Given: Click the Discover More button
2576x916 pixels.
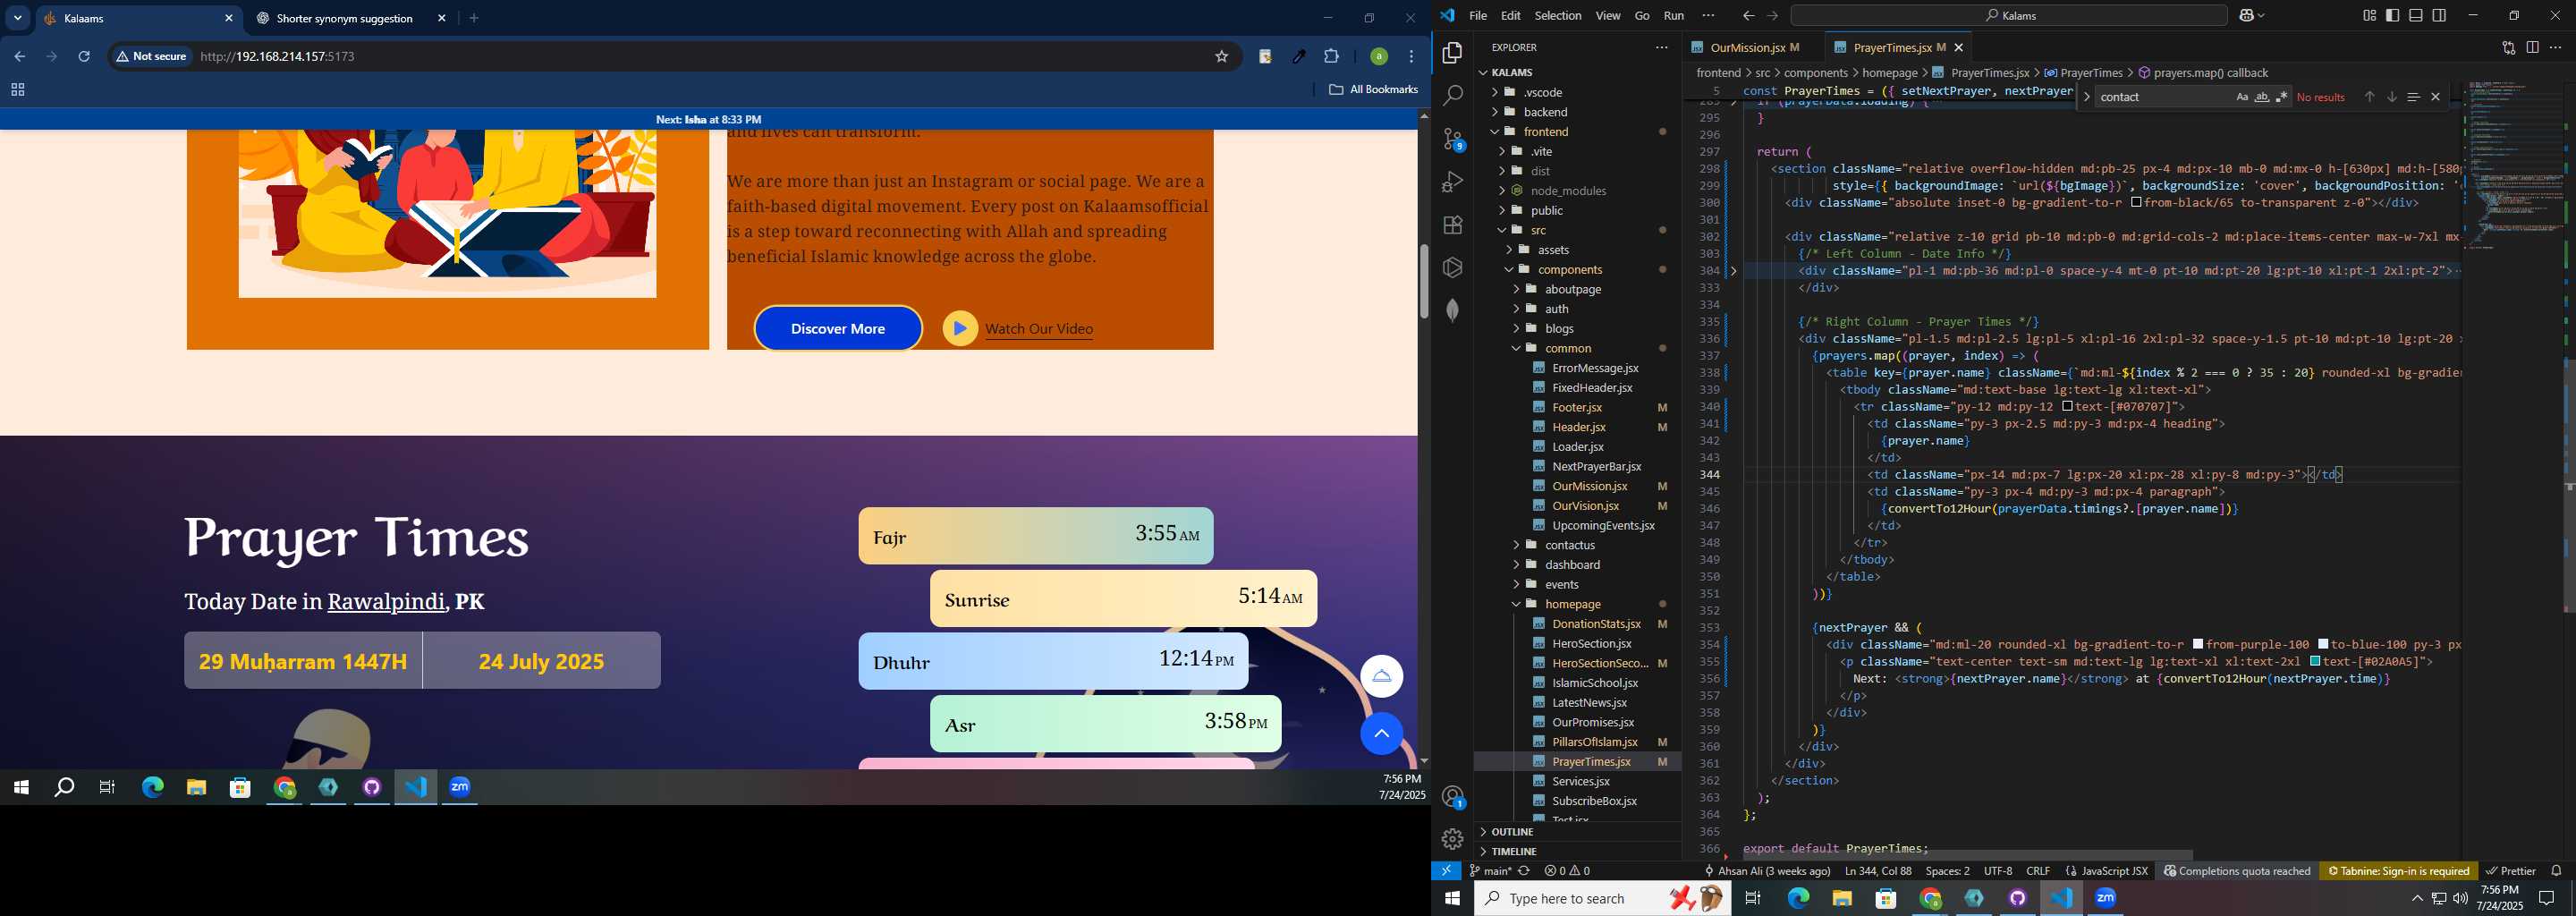Looking at the screenshot, I should coord(838,328).
